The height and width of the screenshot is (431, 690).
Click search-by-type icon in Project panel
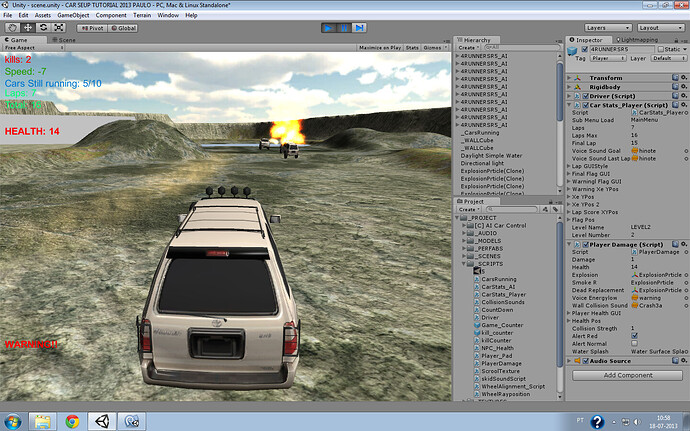545,210
